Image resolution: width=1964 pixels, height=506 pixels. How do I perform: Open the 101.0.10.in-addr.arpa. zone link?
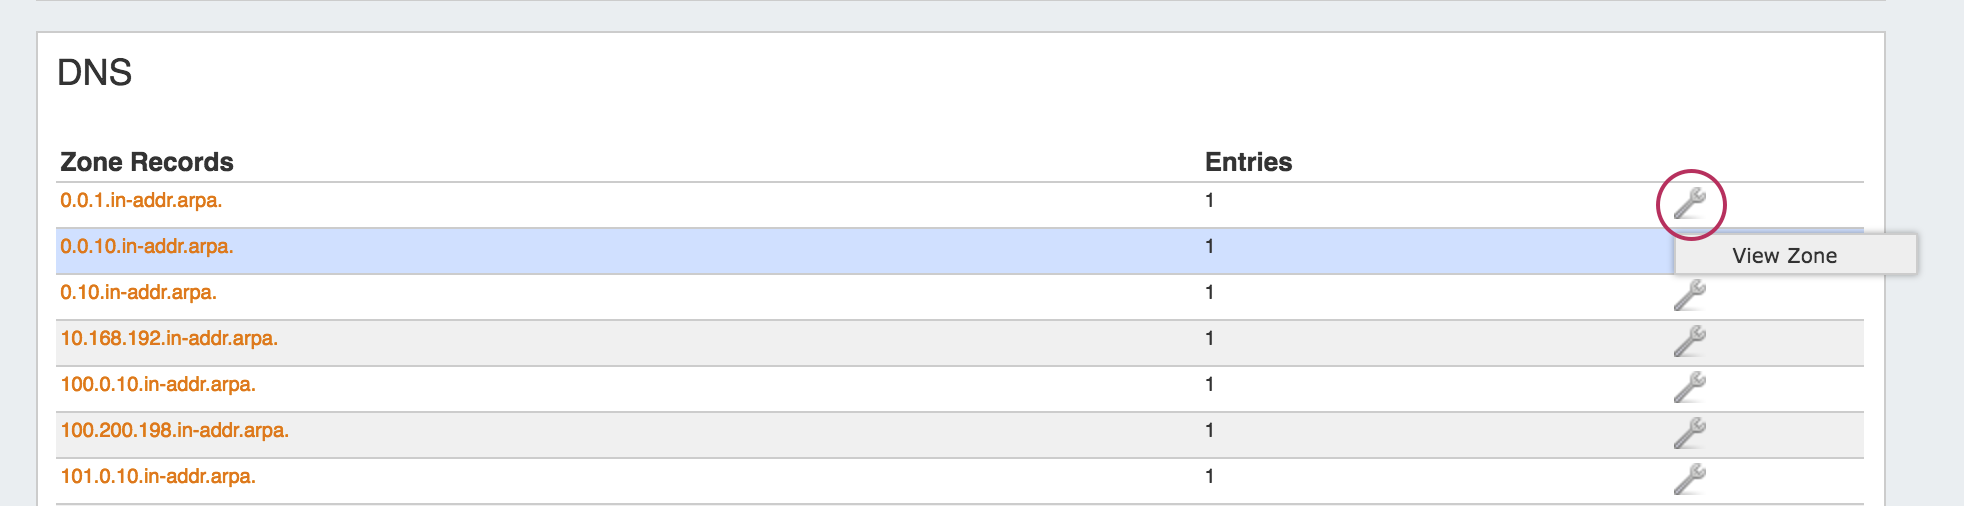click(158, 477)
